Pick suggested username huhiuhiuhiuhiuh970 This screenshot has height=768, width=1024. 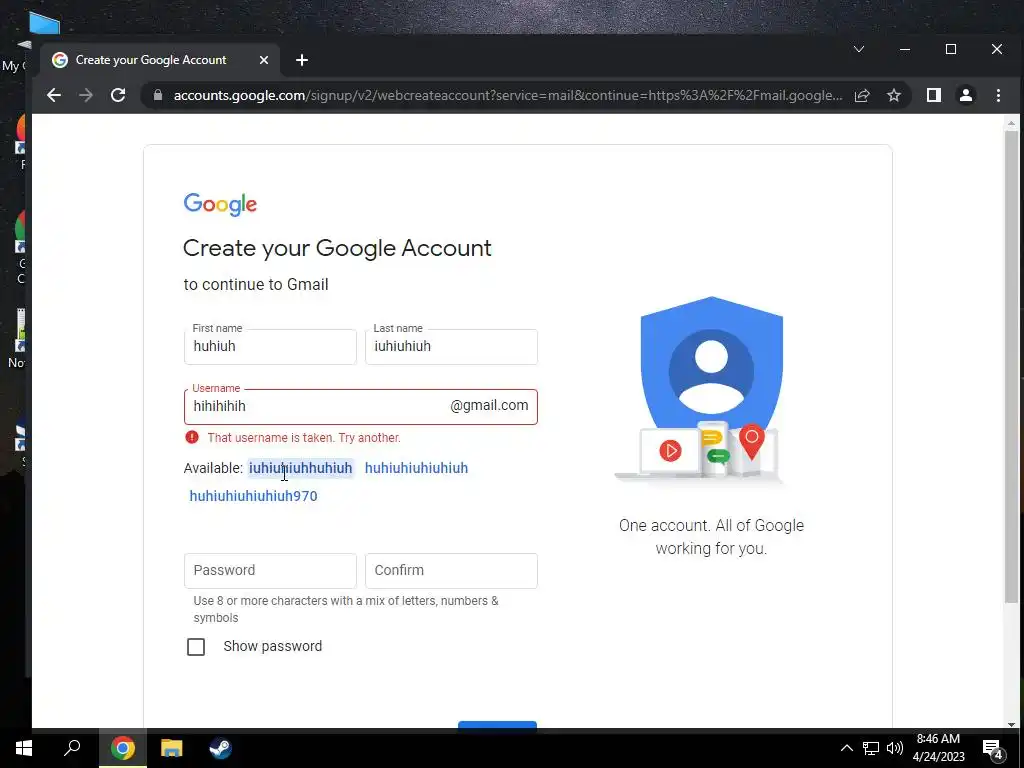pos(253,496)
